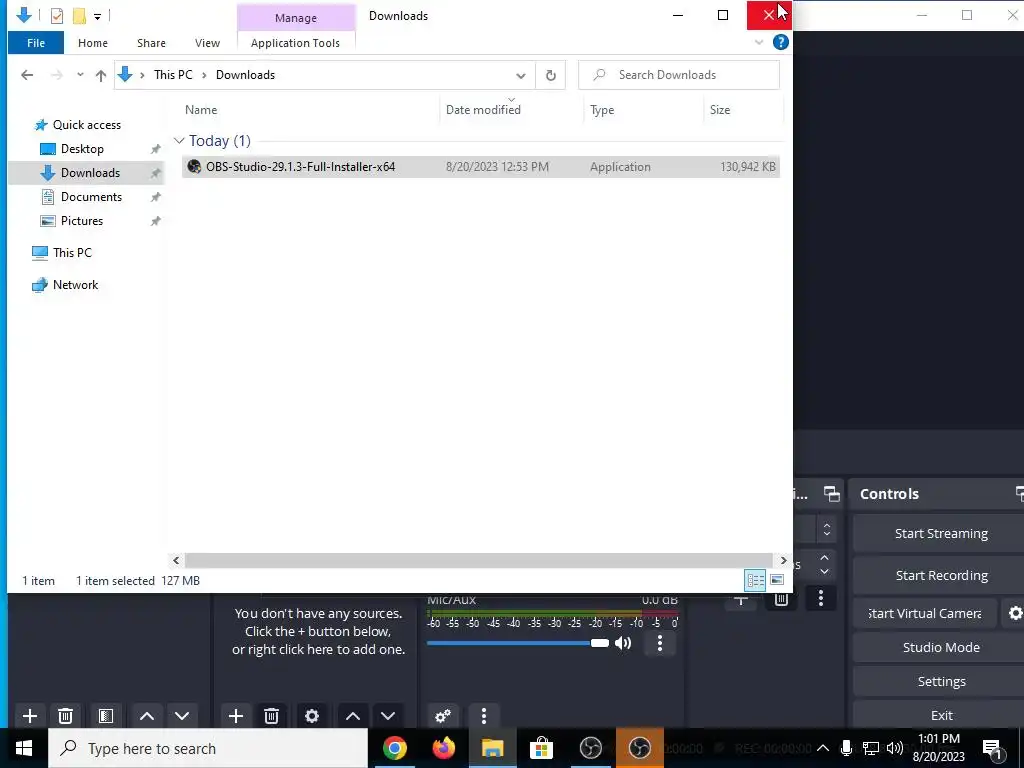This screenshot has height=768, width=1024.
Task: Collapse the Today (1) group
Action: point(179,141)
